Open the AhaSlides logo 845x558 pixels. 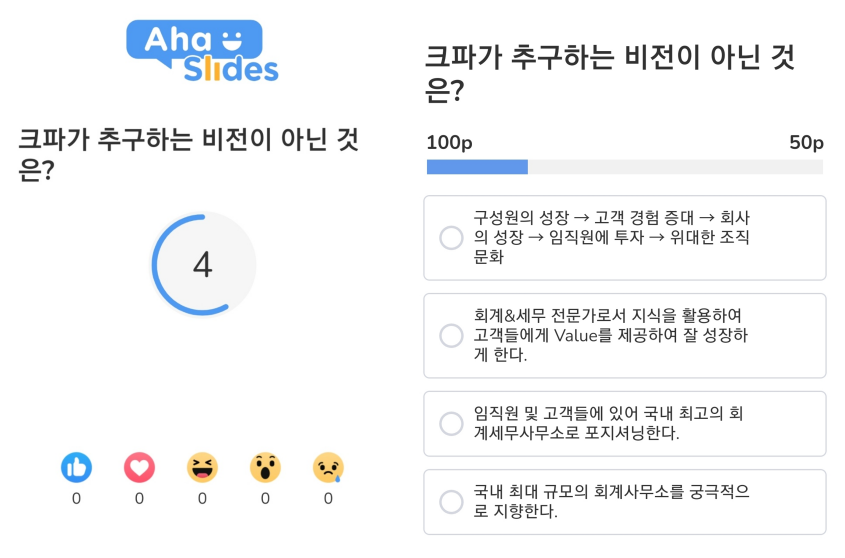tap(202, 51)
